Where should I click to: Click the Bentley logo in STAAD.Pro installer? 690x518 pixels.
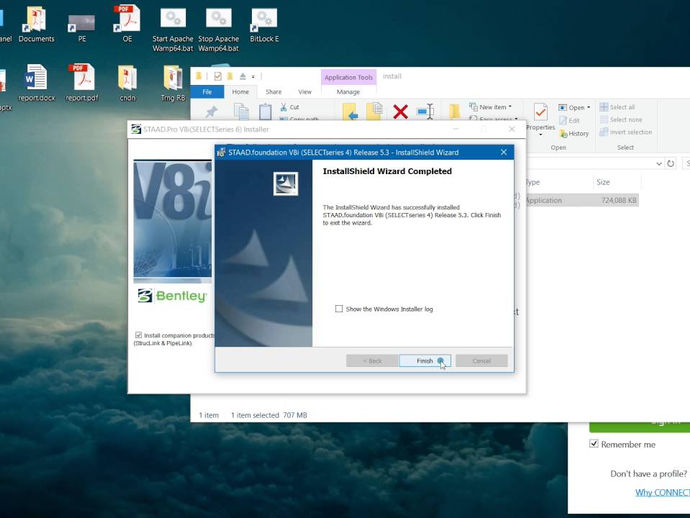pyautogui.click(x=172, y=296)
